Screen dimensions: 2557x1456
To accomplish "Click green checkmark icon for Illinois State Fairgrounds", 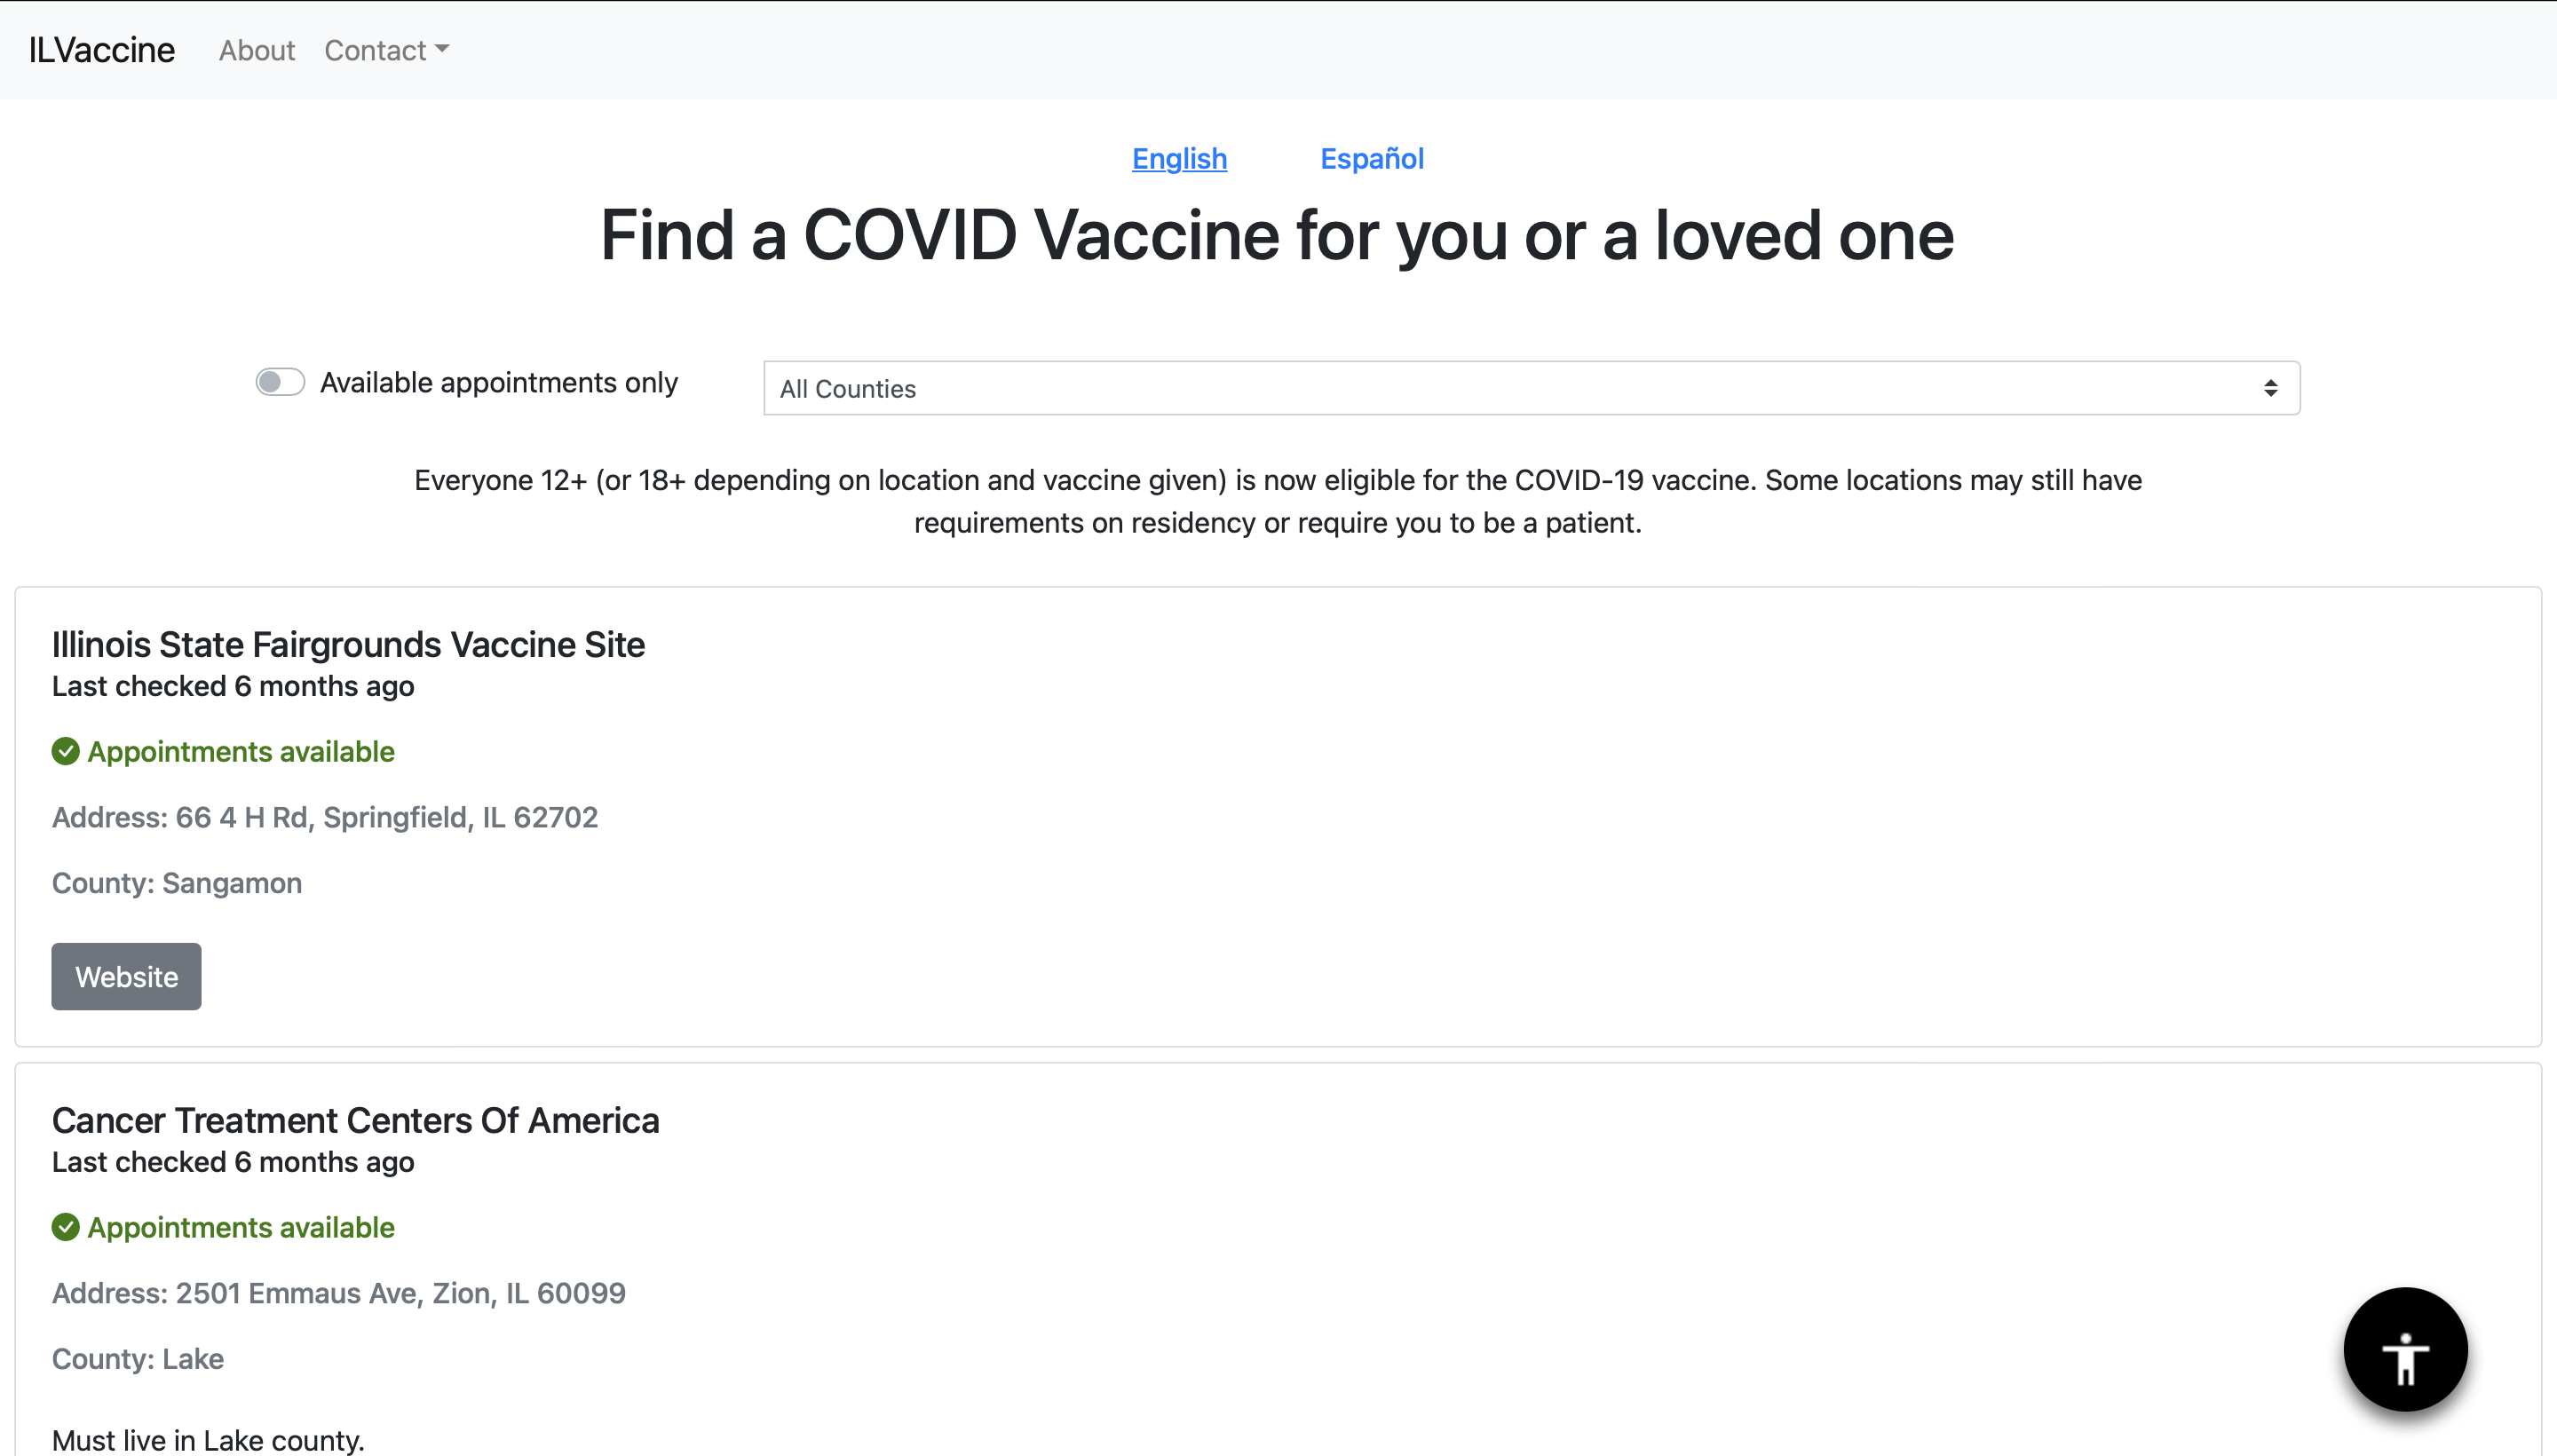I will (x=65, y=751).
